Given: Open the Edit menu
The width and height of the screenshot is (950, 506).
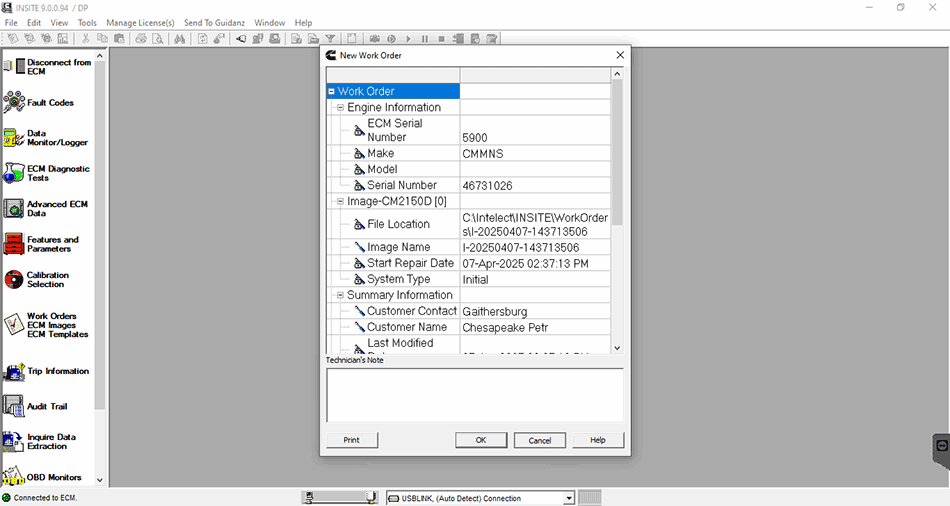Looking at the screenshot, I should tap(34, 23).
